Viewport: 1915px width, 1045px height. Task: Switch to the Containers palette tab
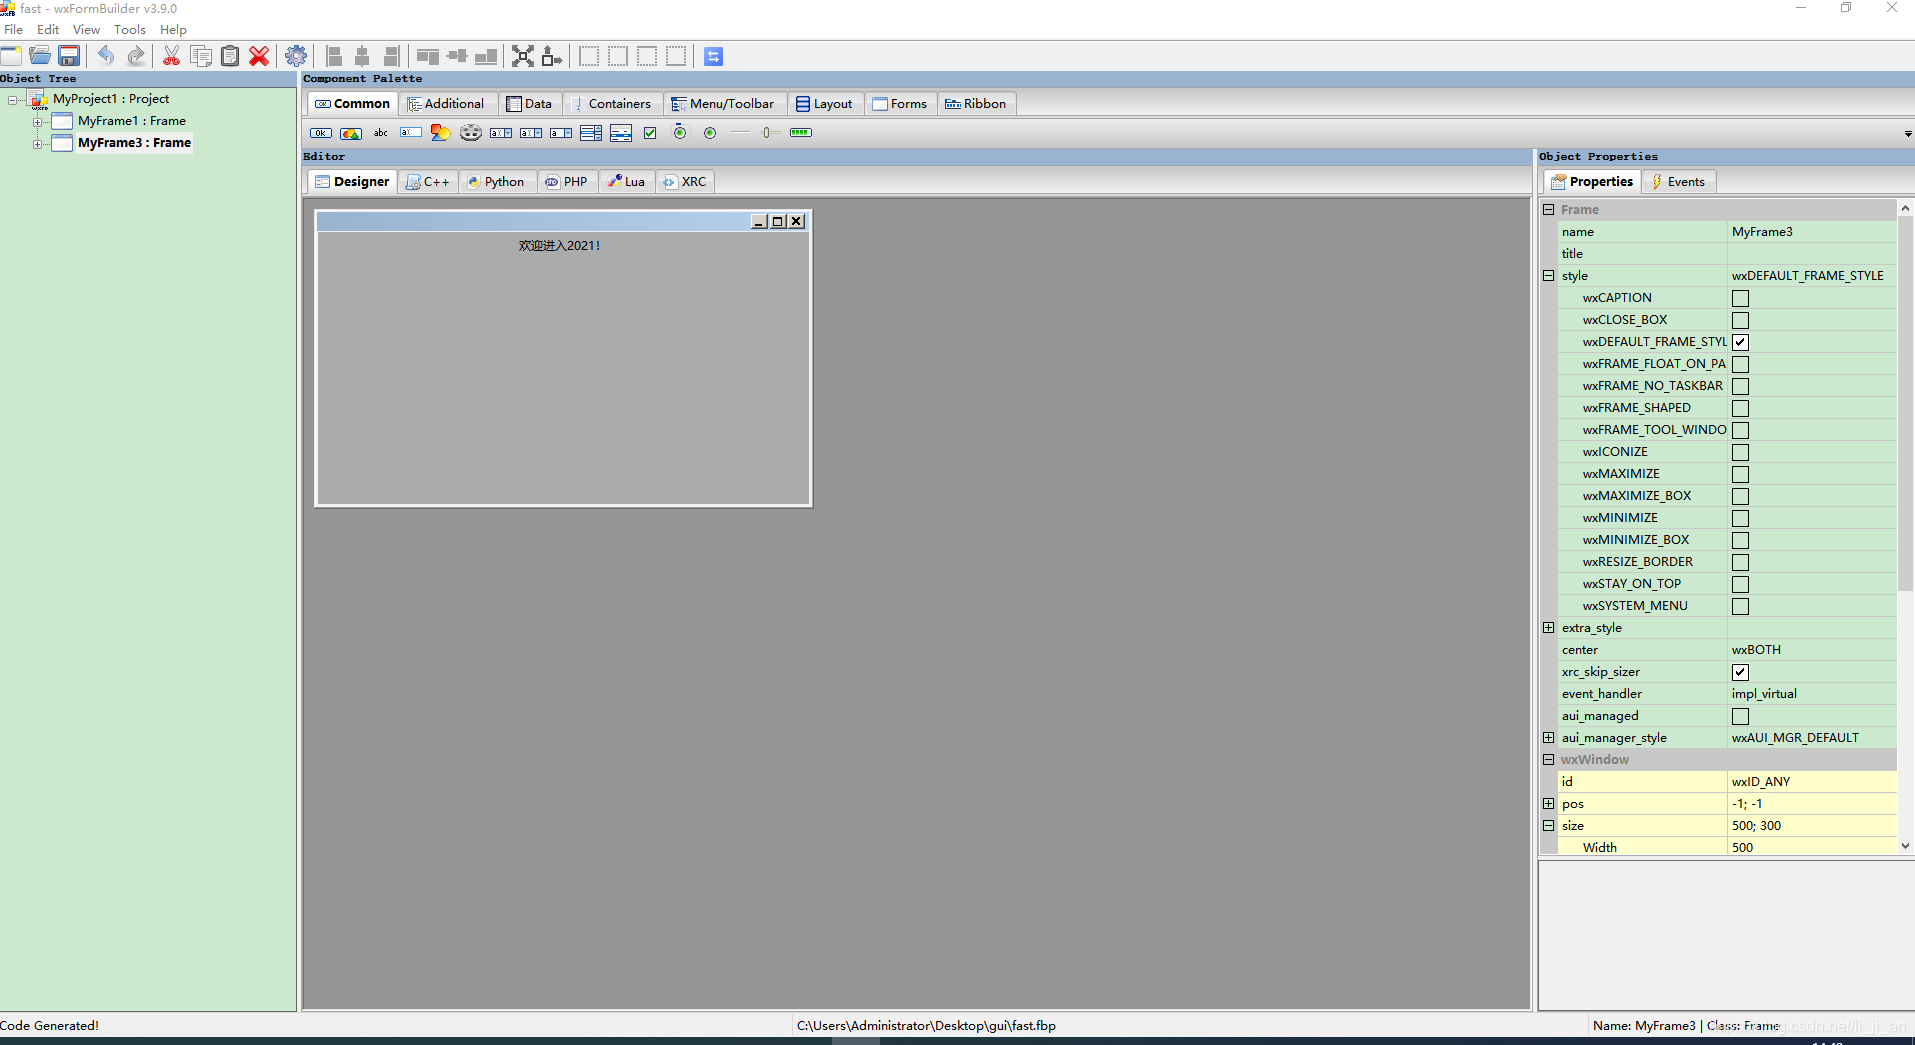point(611,104)
